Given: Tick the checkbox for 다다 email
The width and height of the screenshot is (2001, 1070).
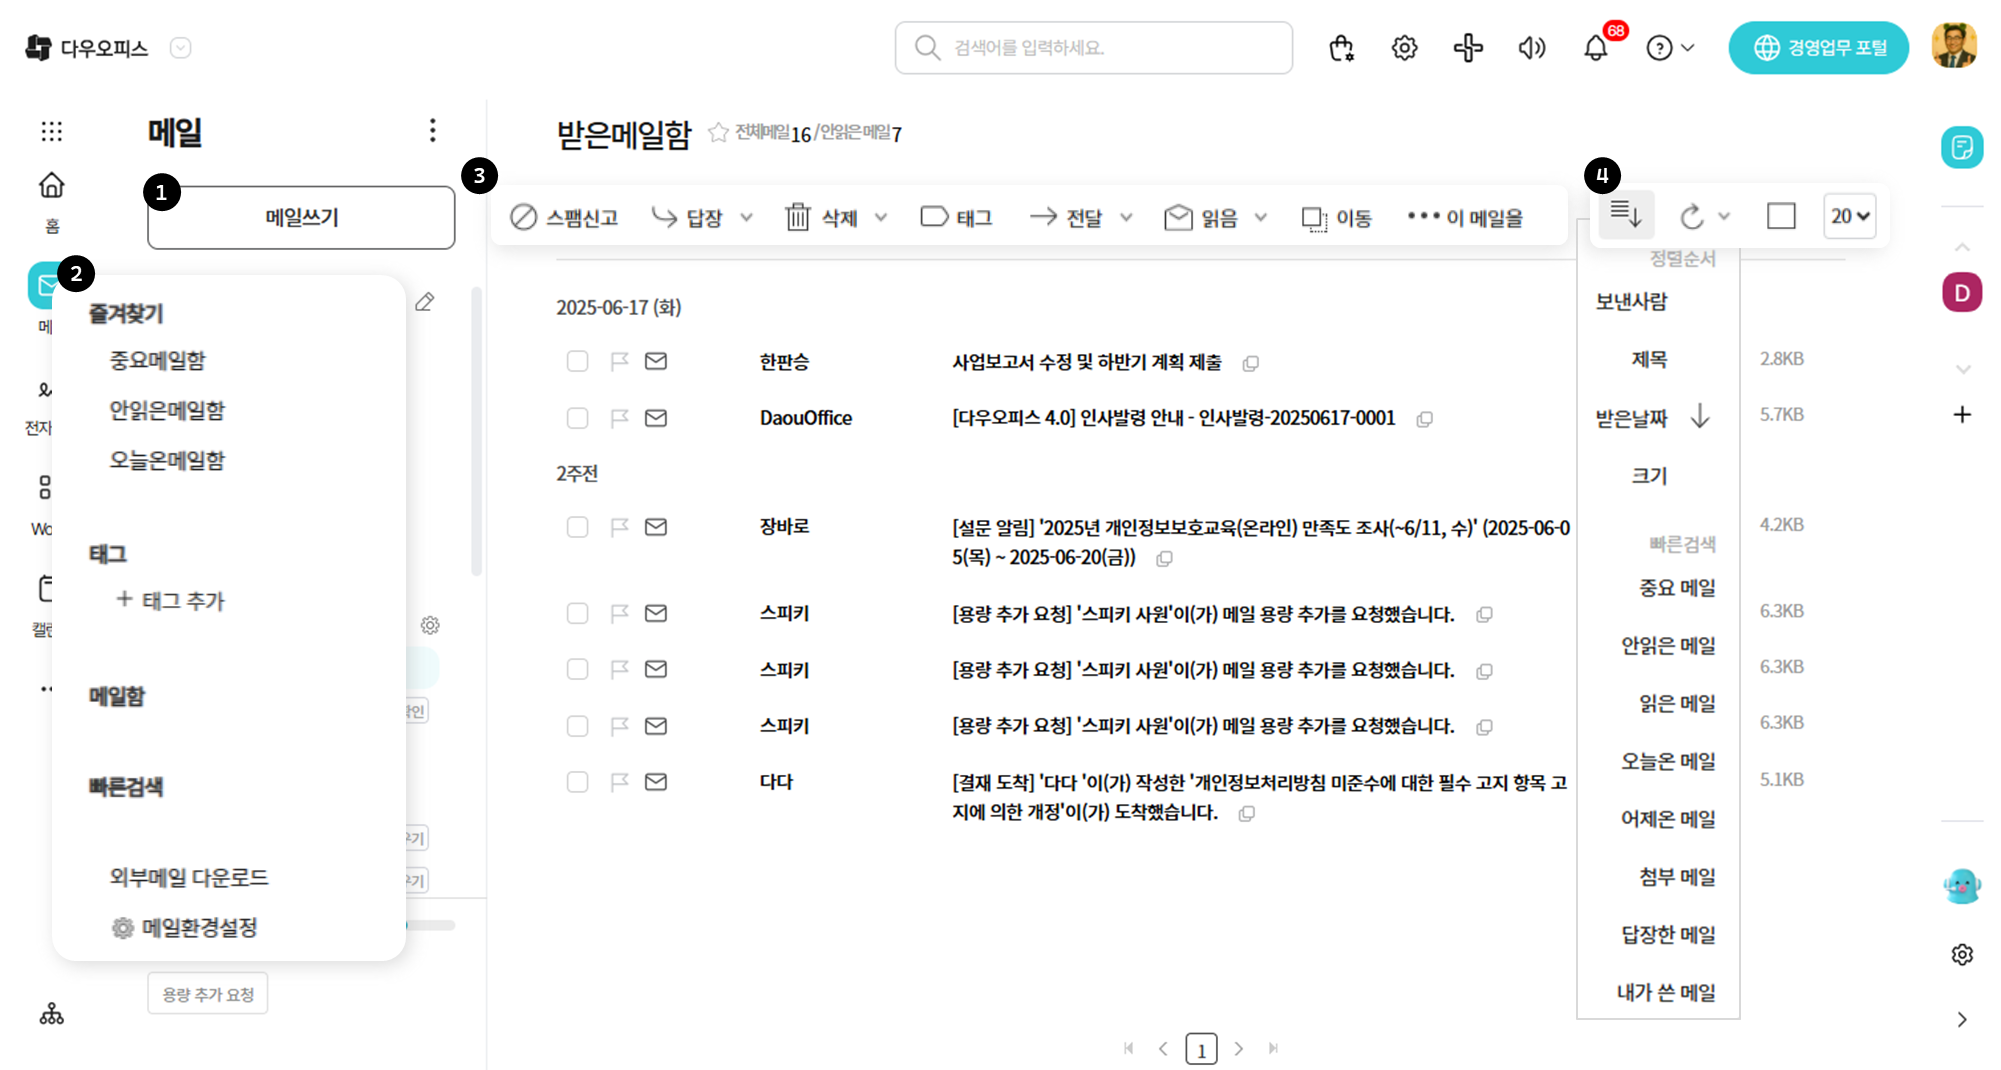Looking at the screenshot, I should (577, 782).
